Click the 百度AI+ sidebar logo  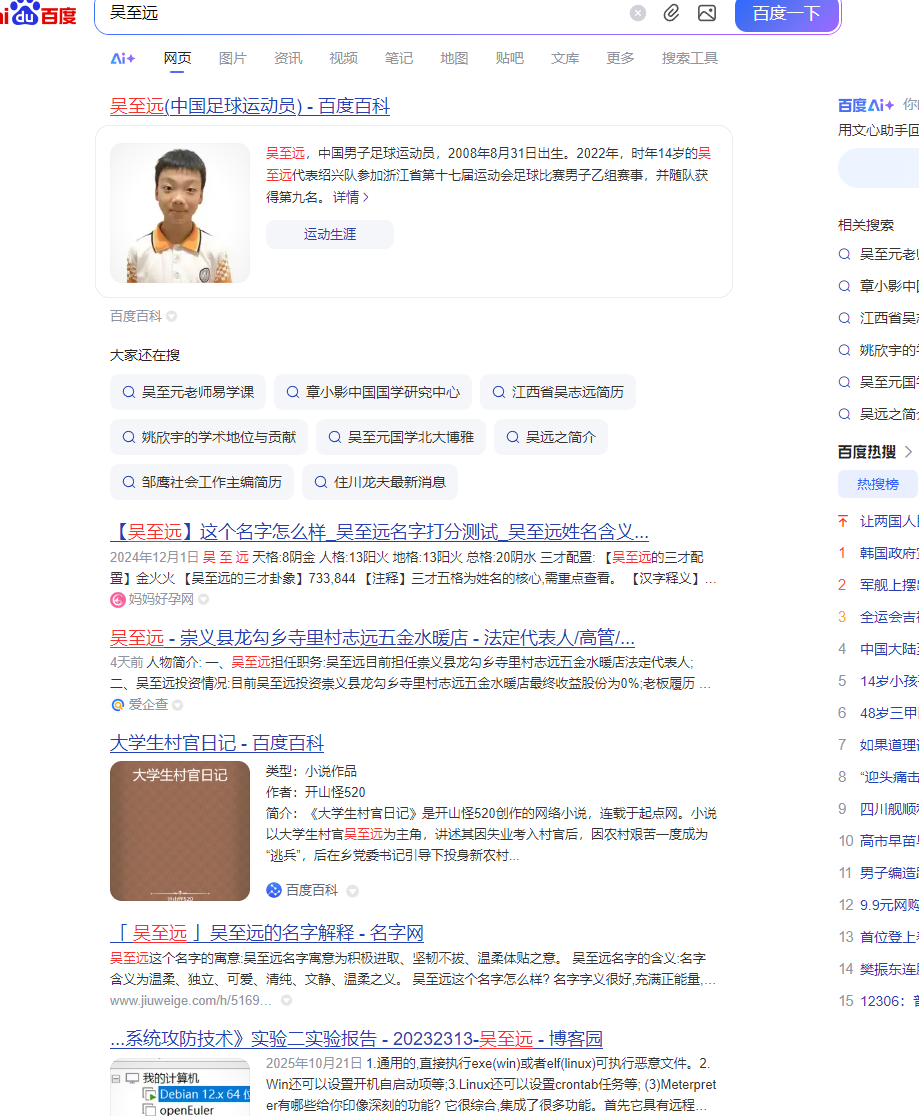[866, 105]
